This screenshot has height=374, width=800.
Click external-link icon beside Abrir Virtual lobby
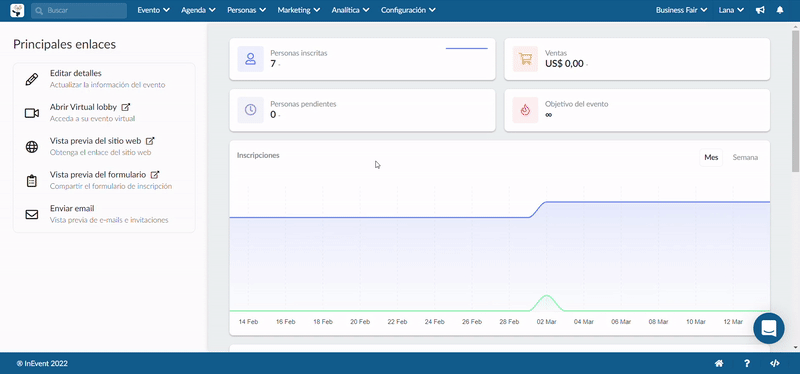[x=126, y=107]
